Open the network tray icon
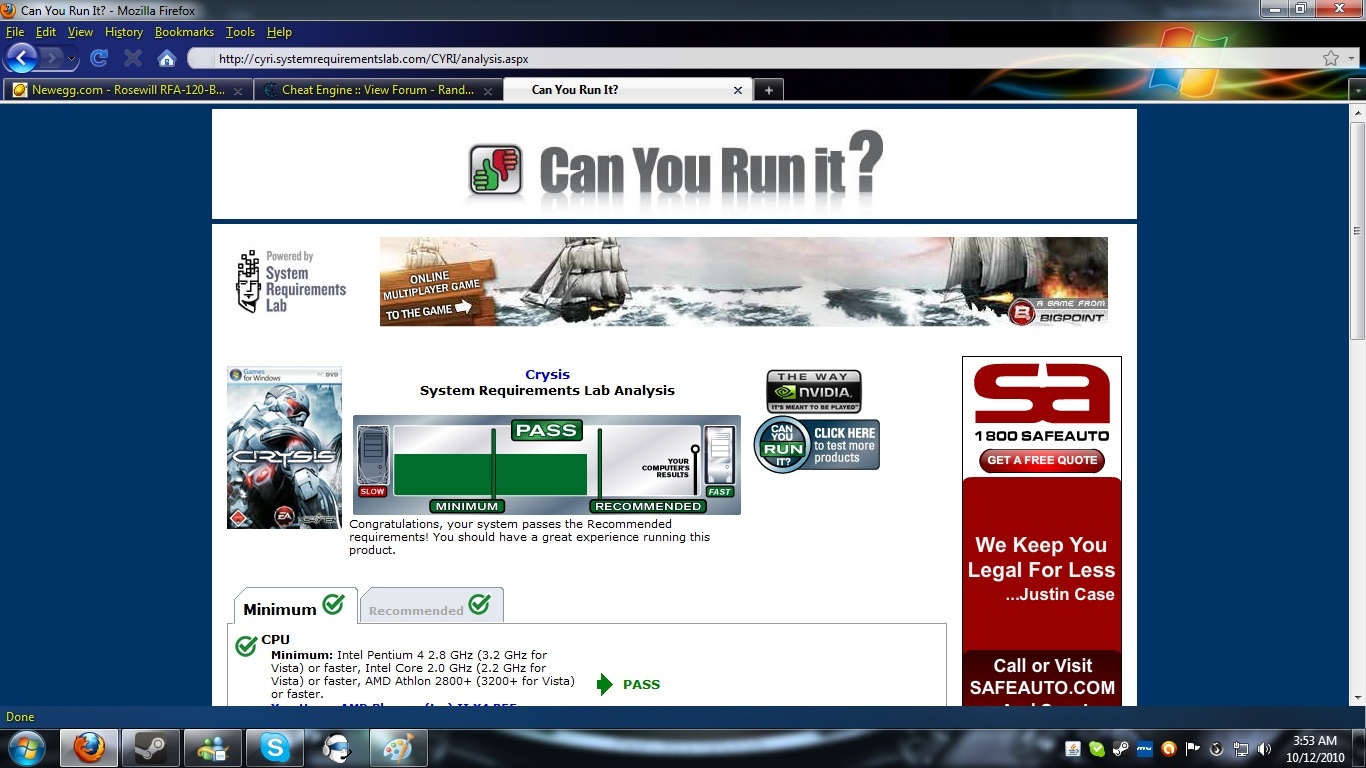The width and height of the screenshot is (1366, 768). [x=1241, y=748]
